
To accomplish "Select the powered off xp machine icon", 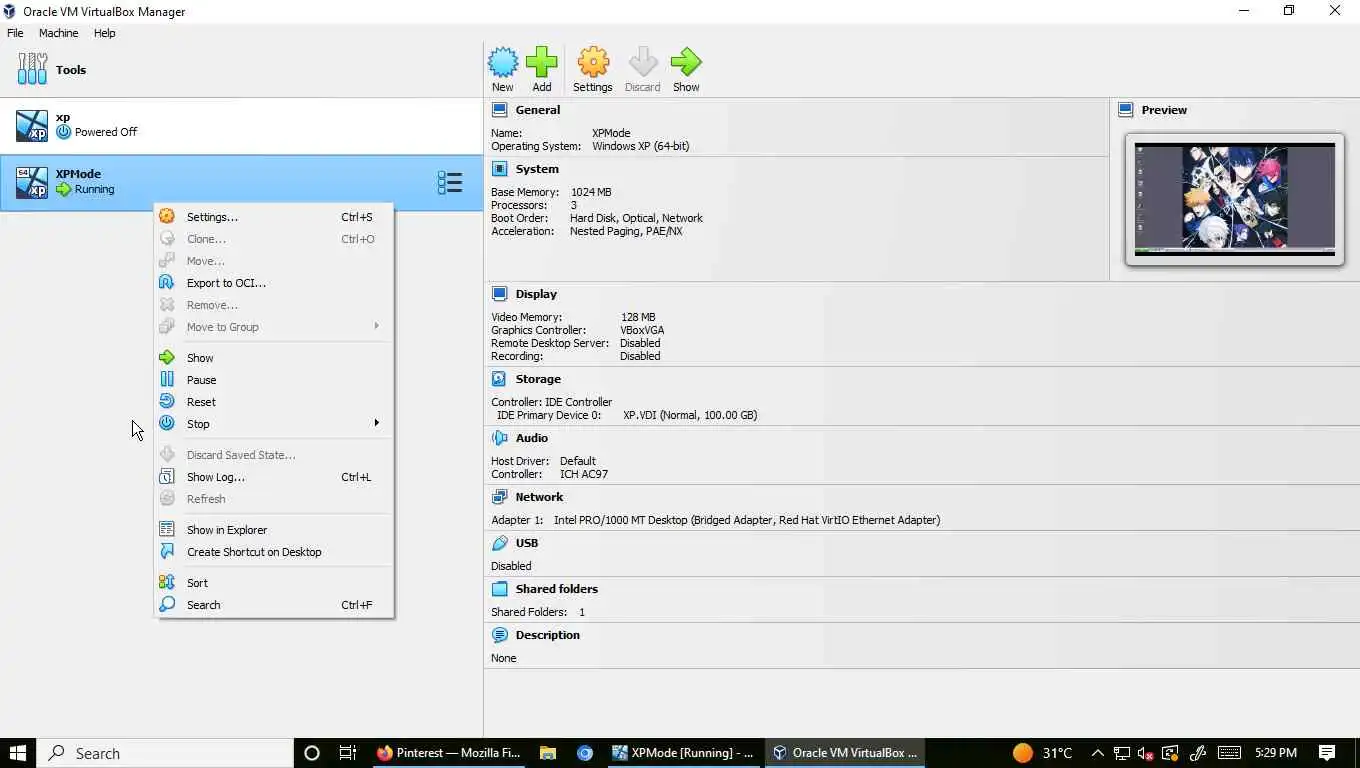I will [x=32, y=125].
